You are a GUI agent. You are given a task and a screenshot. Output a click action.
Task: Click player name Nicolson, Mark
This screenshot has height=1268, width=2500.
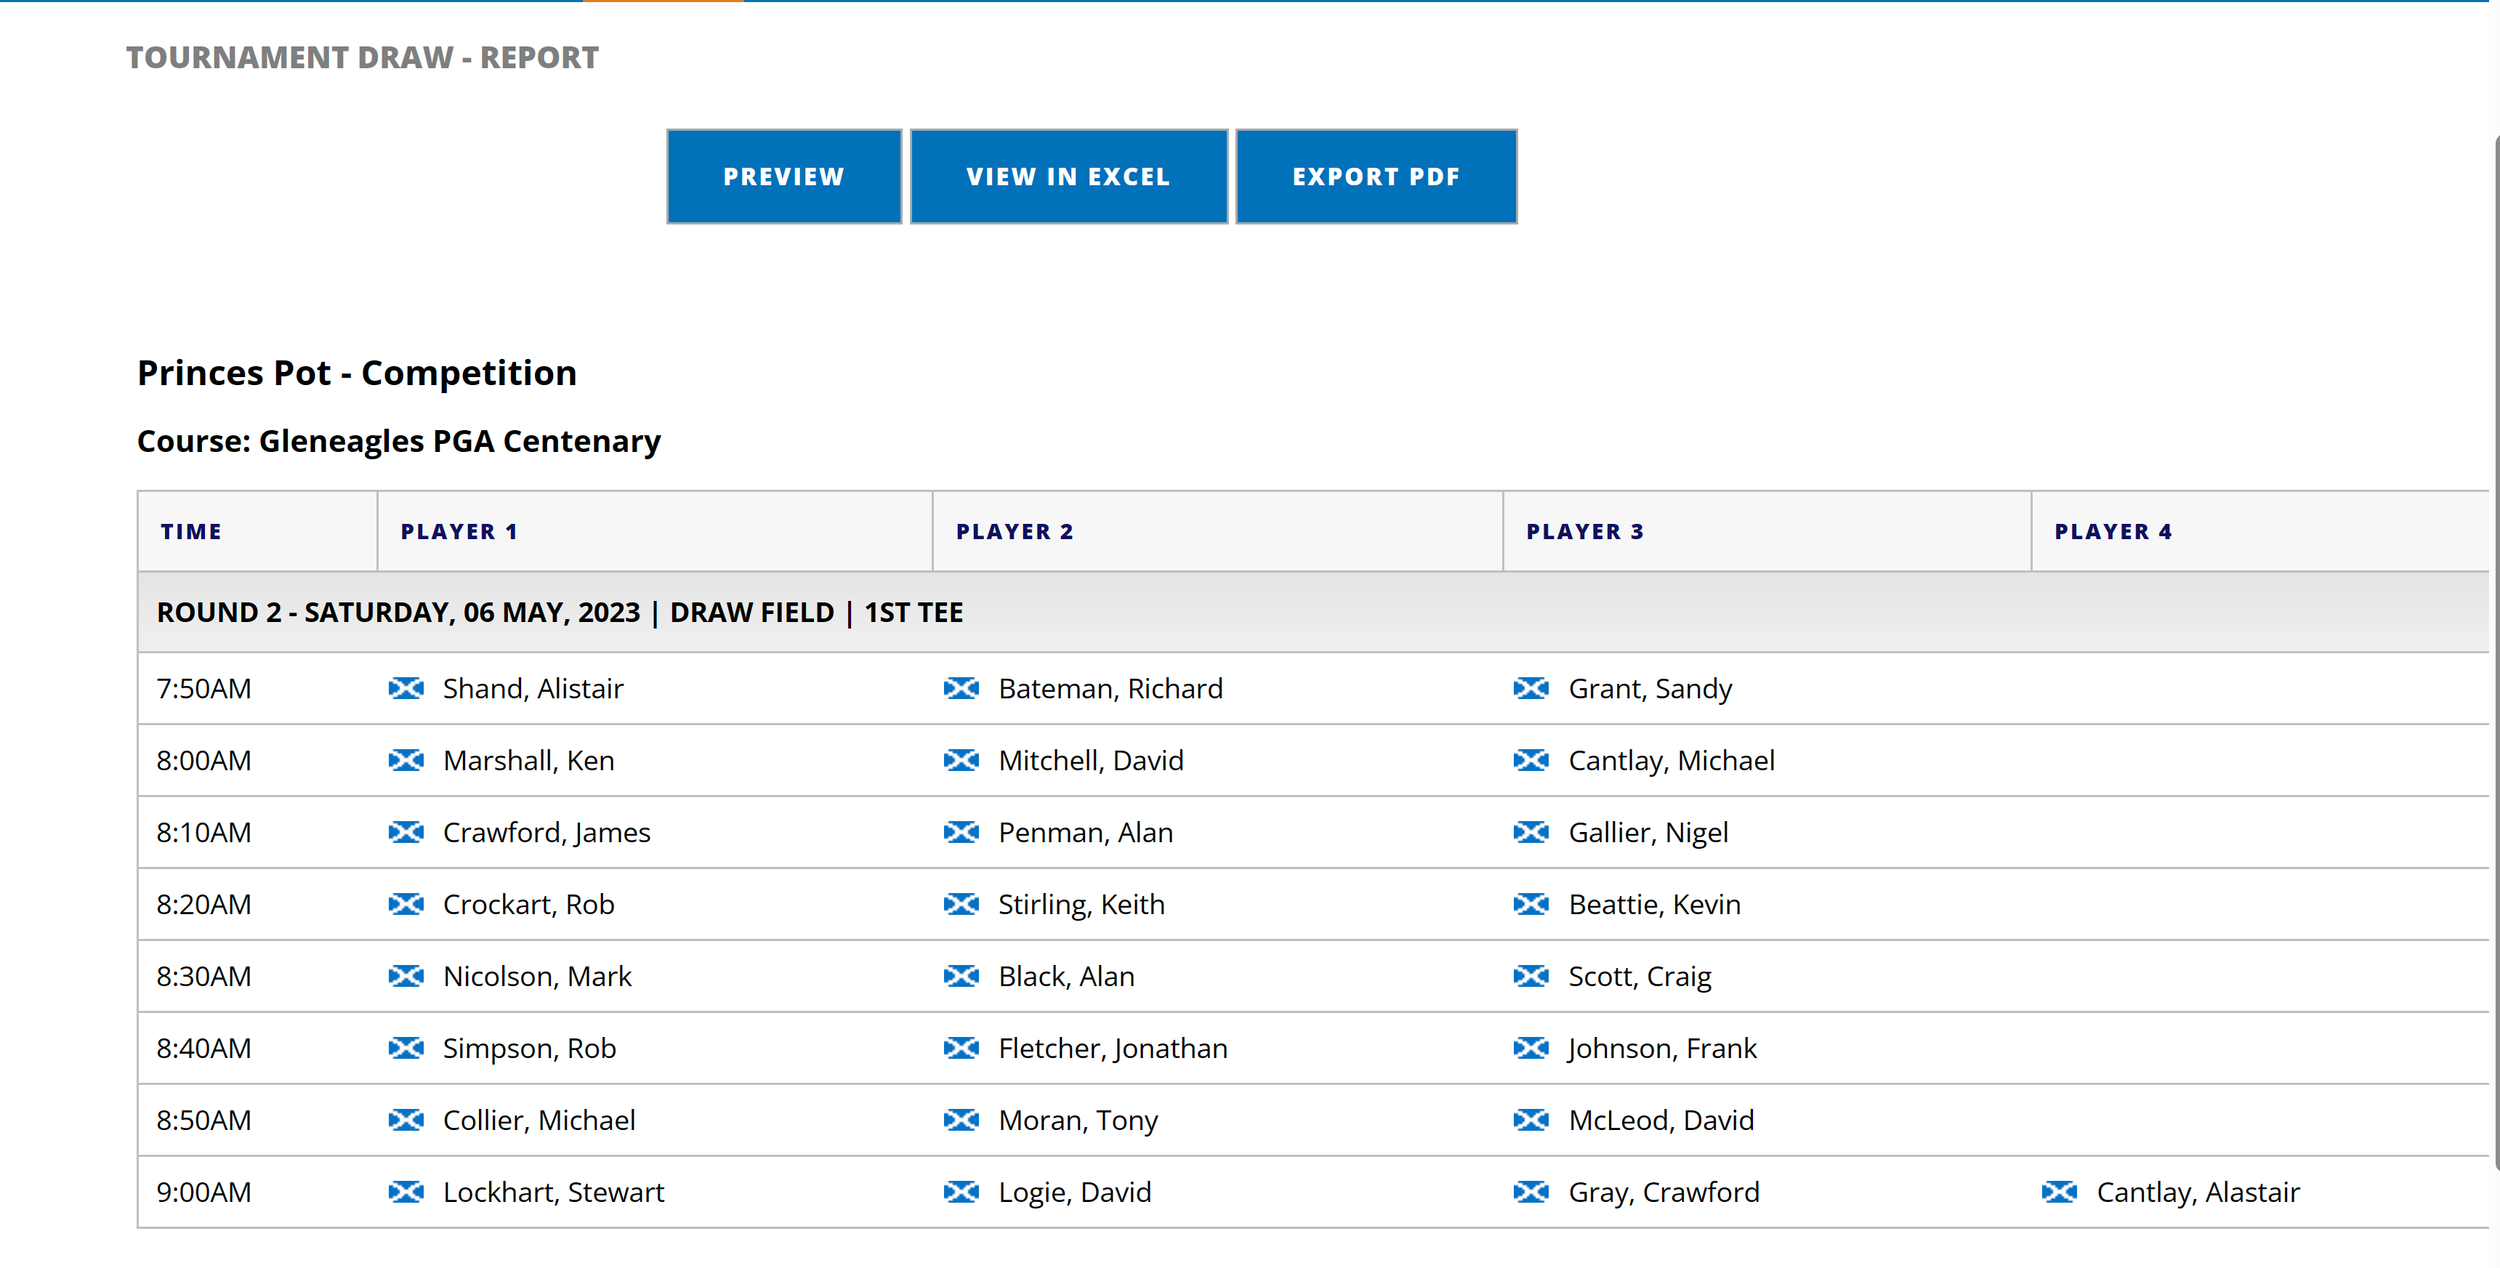(537, 976)
